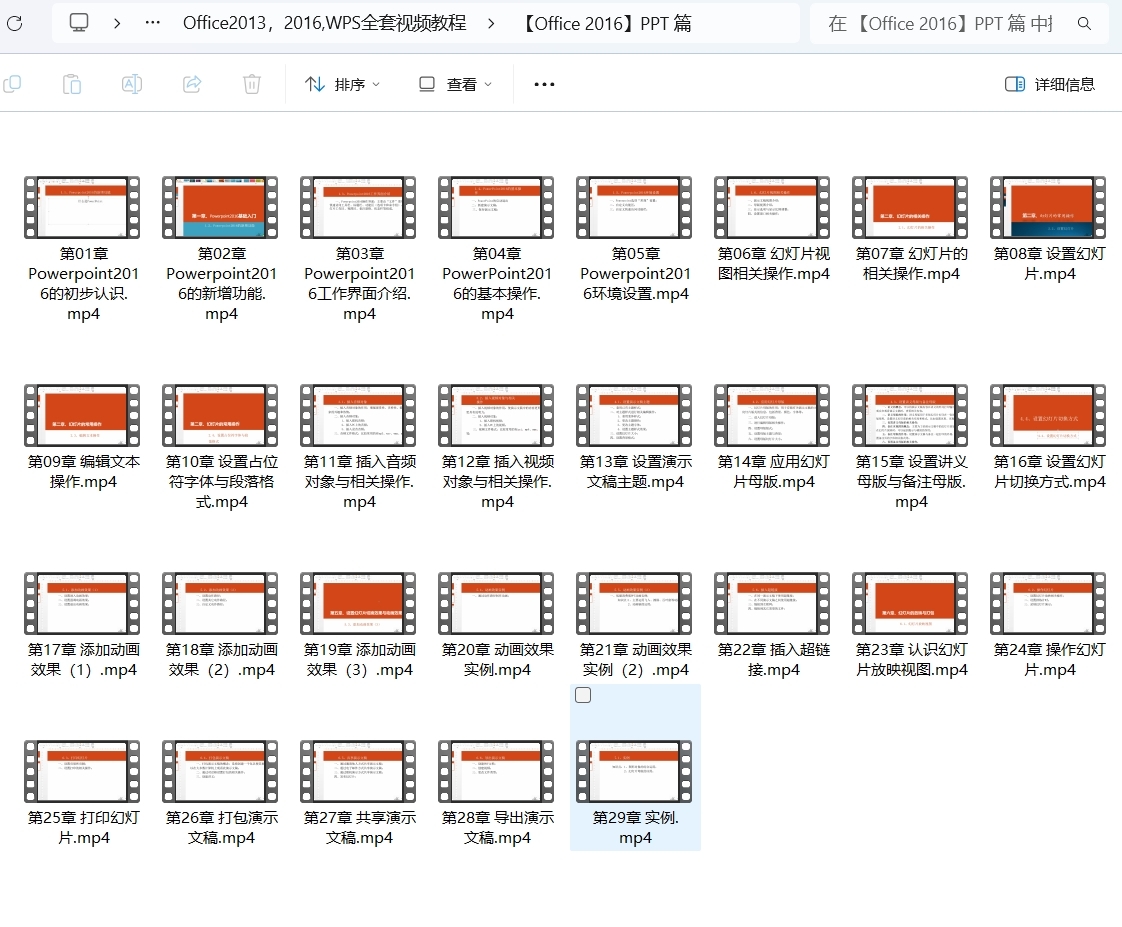Image resolution: width=1122 pixels, height=927 pixels.
Task: Click the 【Office 2016】PPT 篇 breadcrumb
Action: pyautogui.click(x=607, y=24)
